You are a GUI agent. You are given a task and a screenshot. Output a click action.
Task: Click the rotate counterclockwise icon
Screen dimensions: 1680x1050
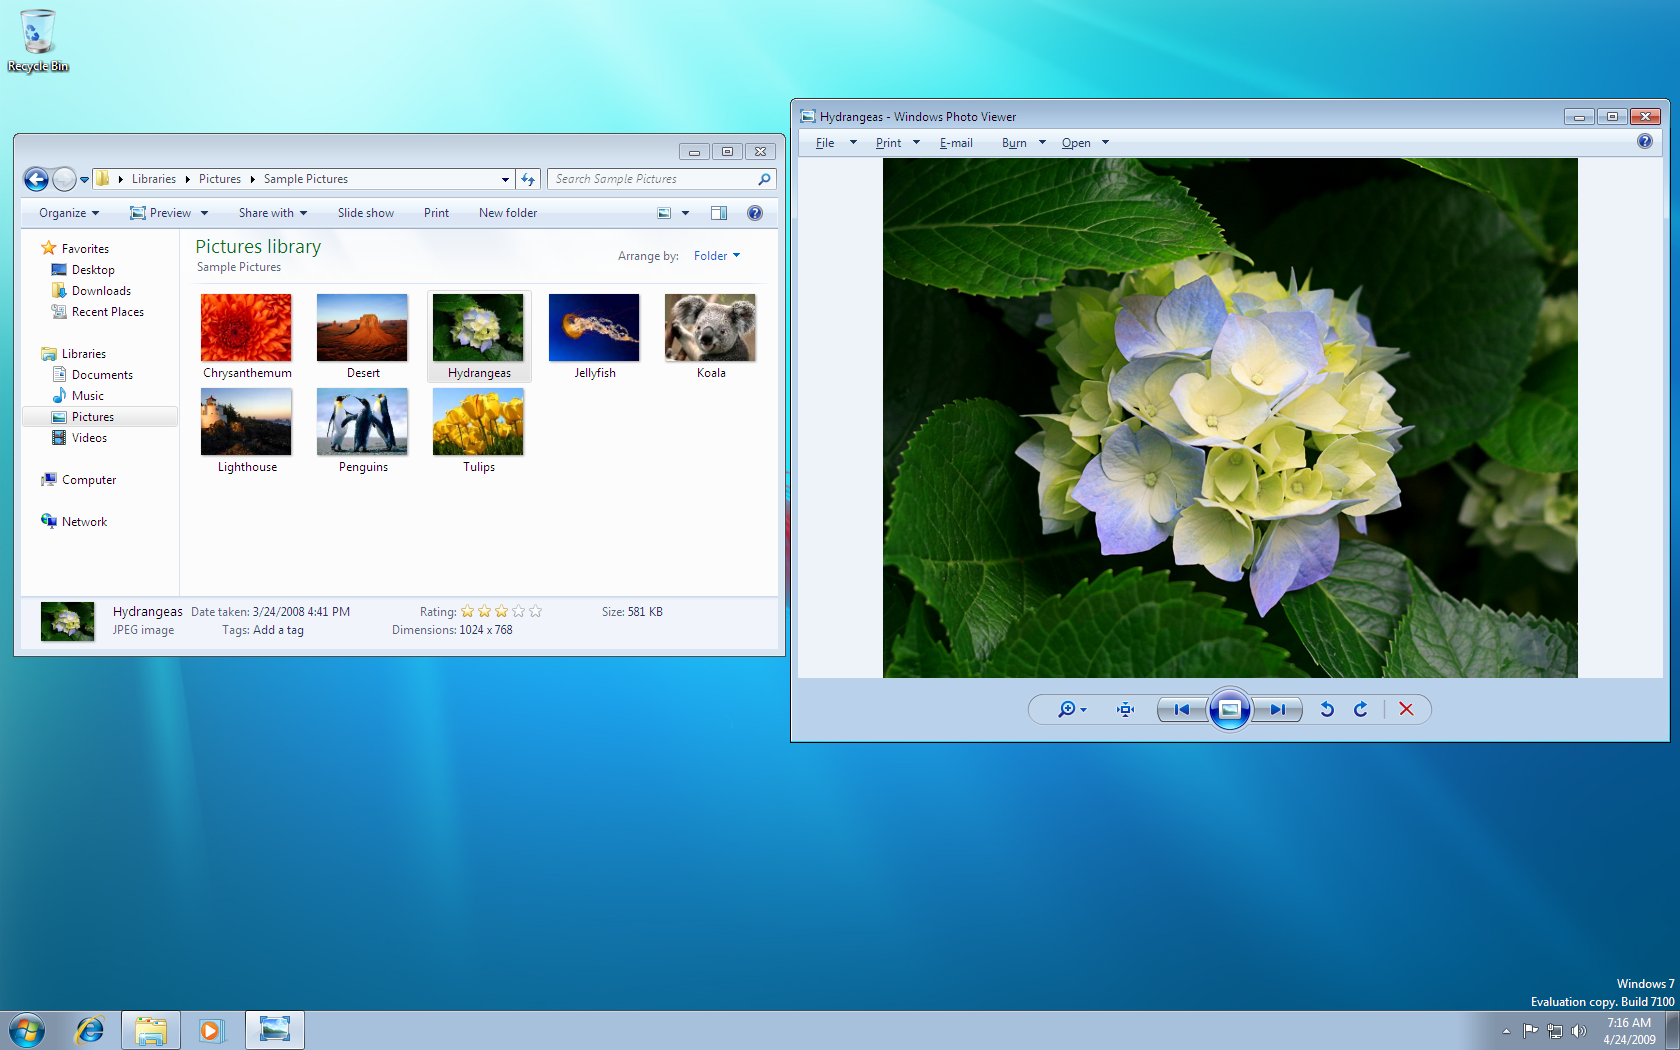[x=1326, y=709]
